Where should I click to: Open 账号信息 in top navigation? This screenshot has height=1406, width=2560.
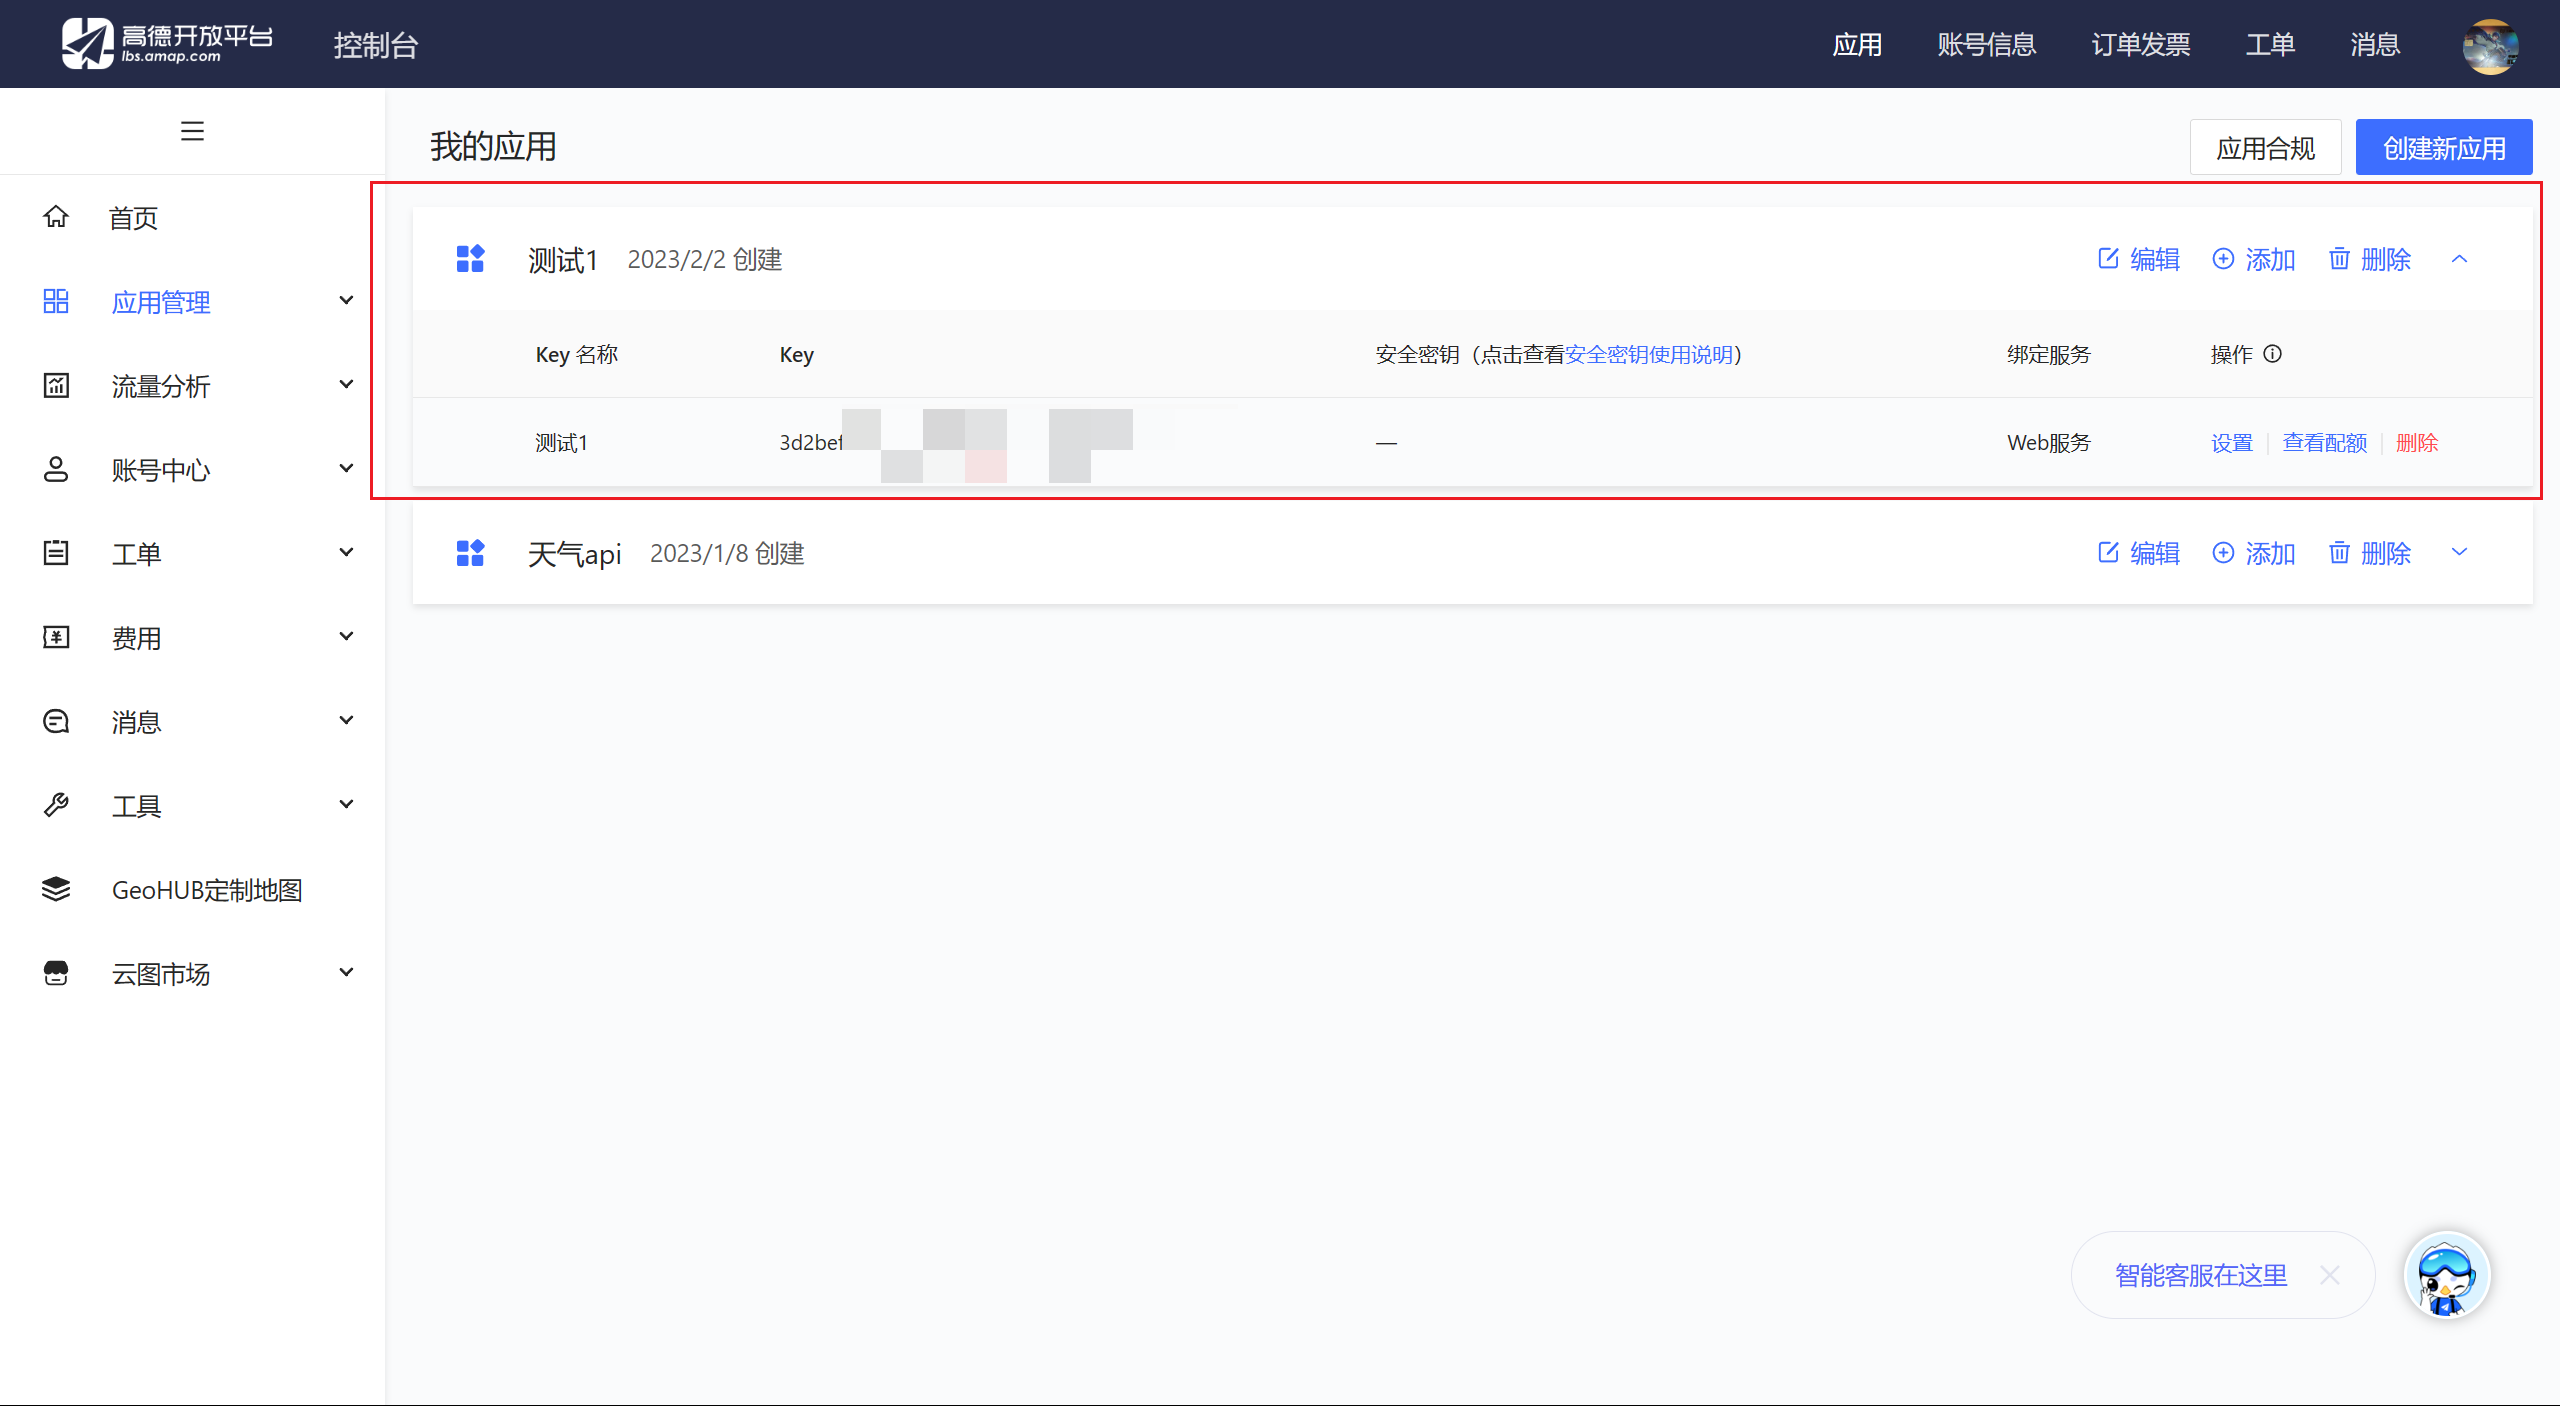1986,45
